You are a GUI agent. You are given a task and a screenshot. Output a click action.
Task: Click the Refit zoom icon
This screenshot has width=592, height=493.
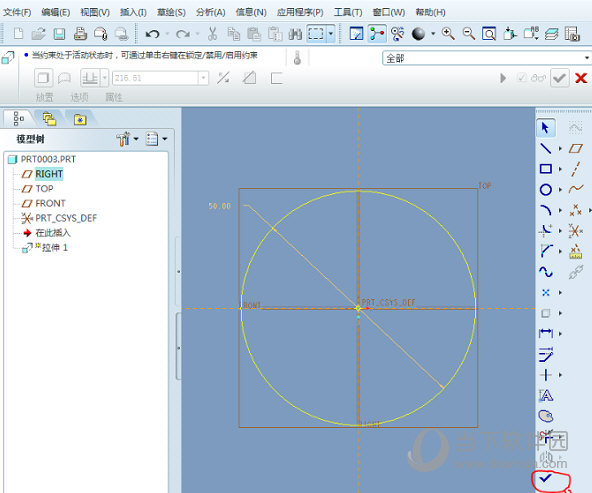point(489,34)
